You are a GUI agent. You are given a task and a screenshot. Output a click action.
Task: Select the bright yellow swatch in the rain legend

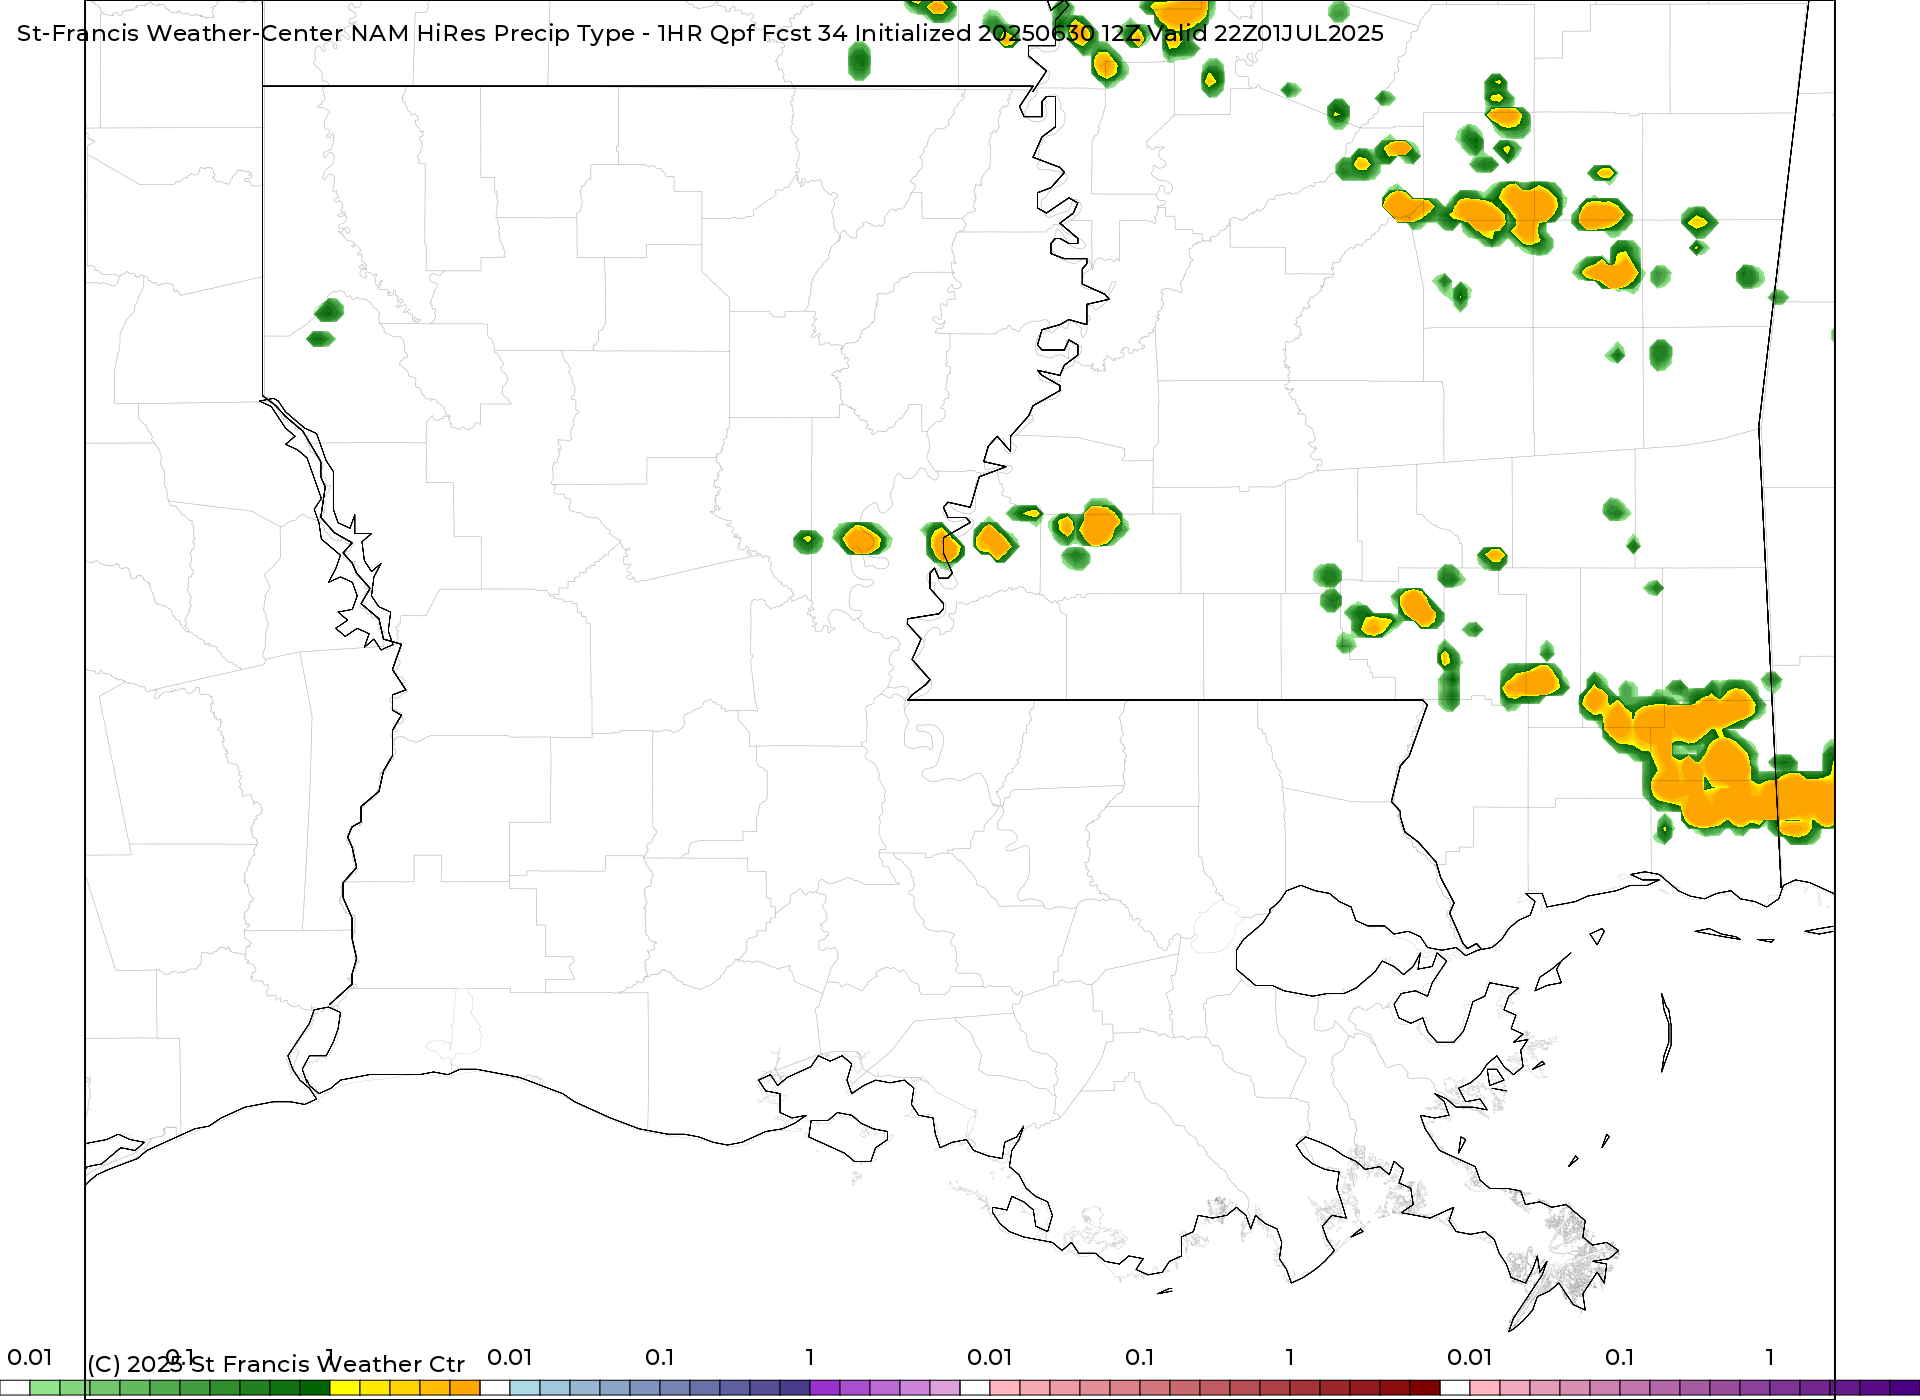click(345, 1388)
